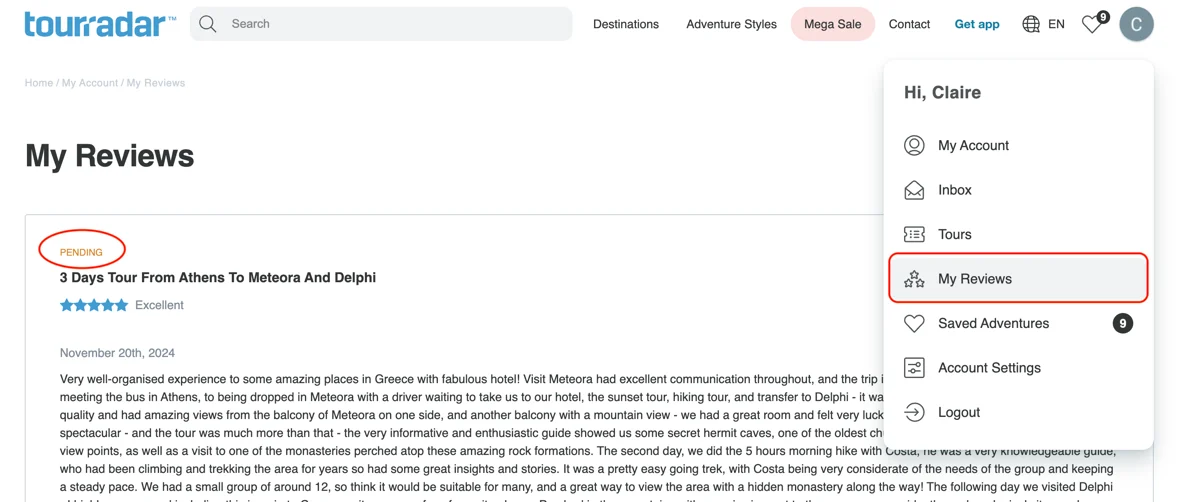Go to Home breadcrumb link
The image size is (1200, 502).
click(39, 83)
